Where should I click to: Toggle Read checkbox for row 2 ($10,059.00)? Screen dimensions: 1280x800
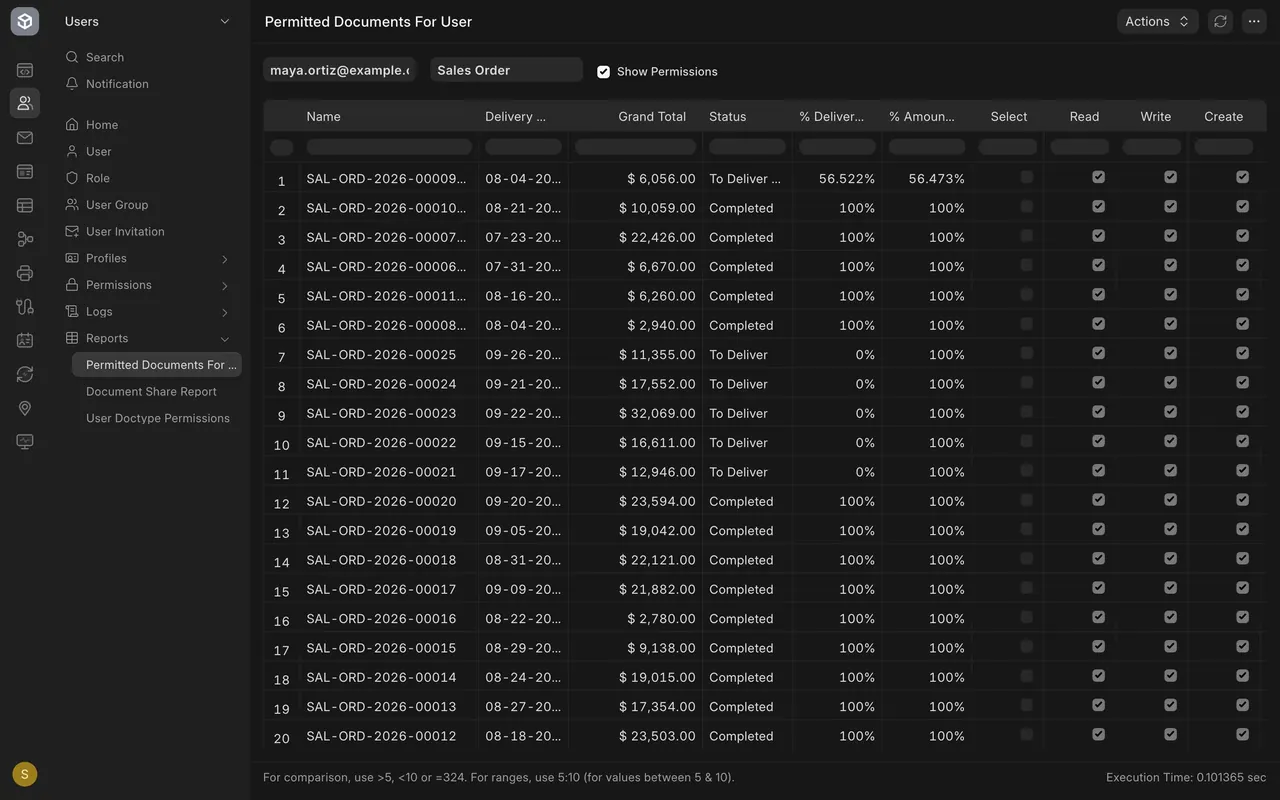coord(1098,206)
